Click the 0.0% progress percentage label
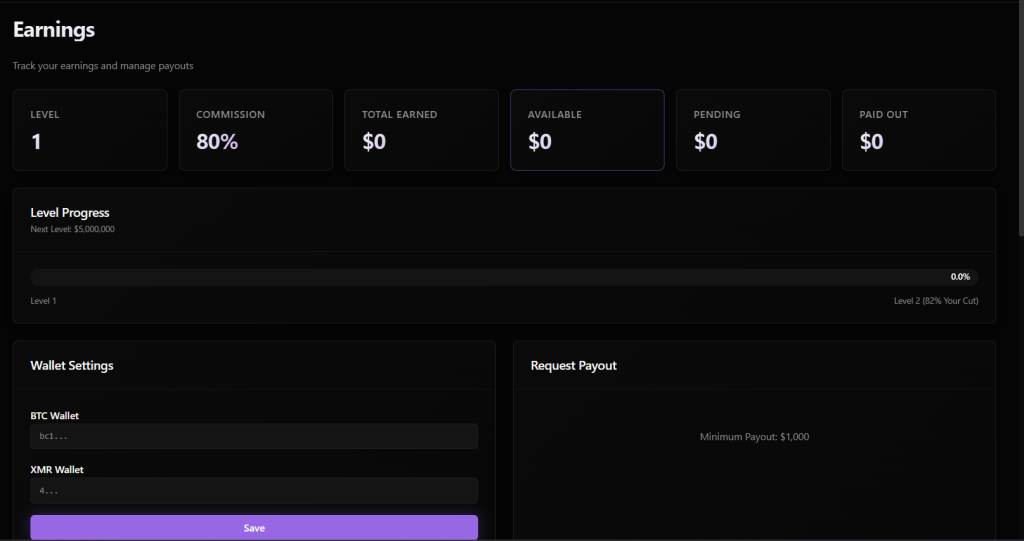The width and height of the screenshot is (1024, 541). point(959,277)
